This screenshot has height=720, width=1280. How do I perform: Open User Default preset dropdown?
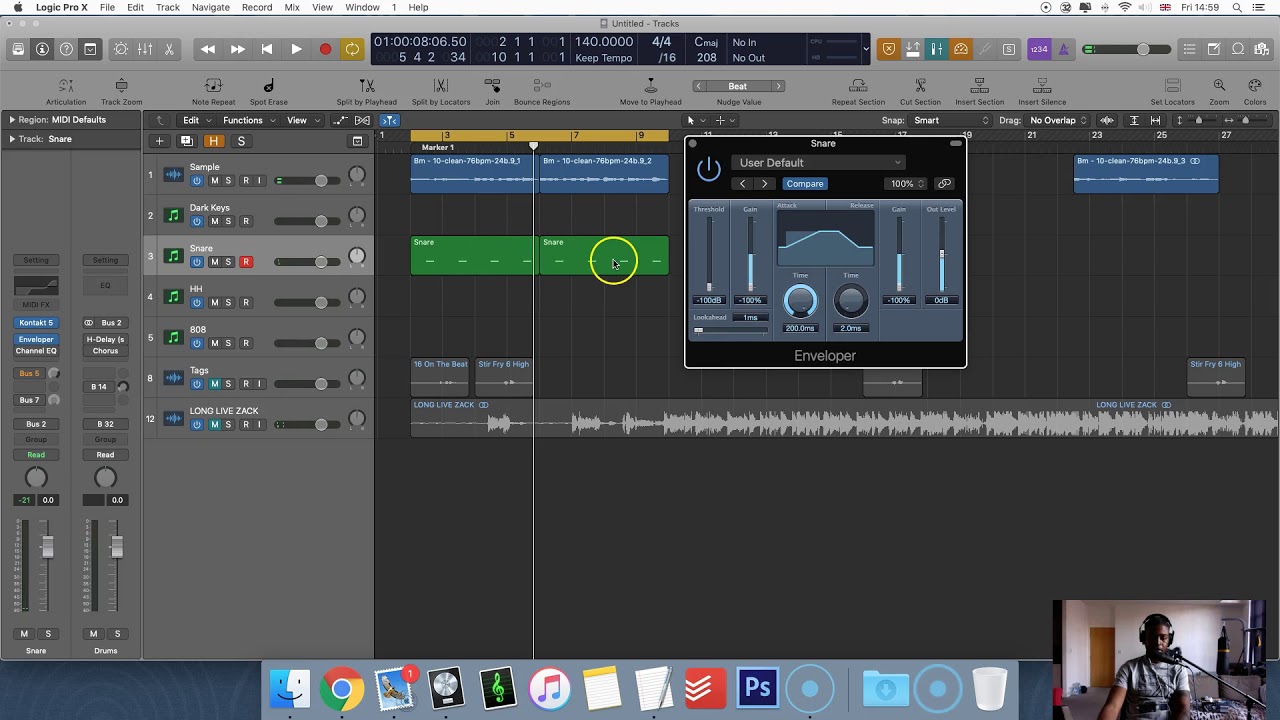coord(819,162)
